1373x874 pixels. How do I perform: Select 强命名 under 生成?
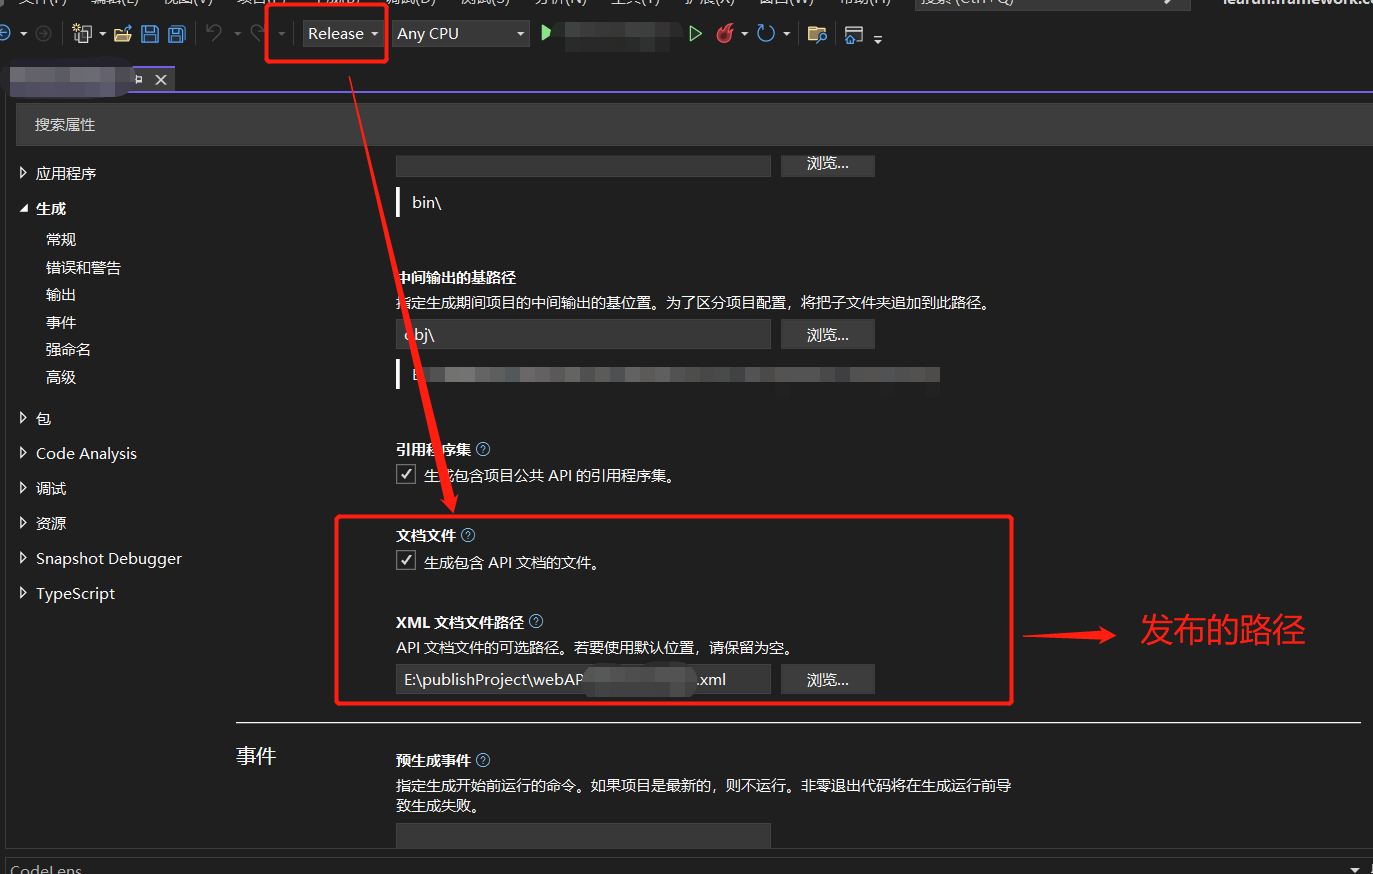pos(68,349)
